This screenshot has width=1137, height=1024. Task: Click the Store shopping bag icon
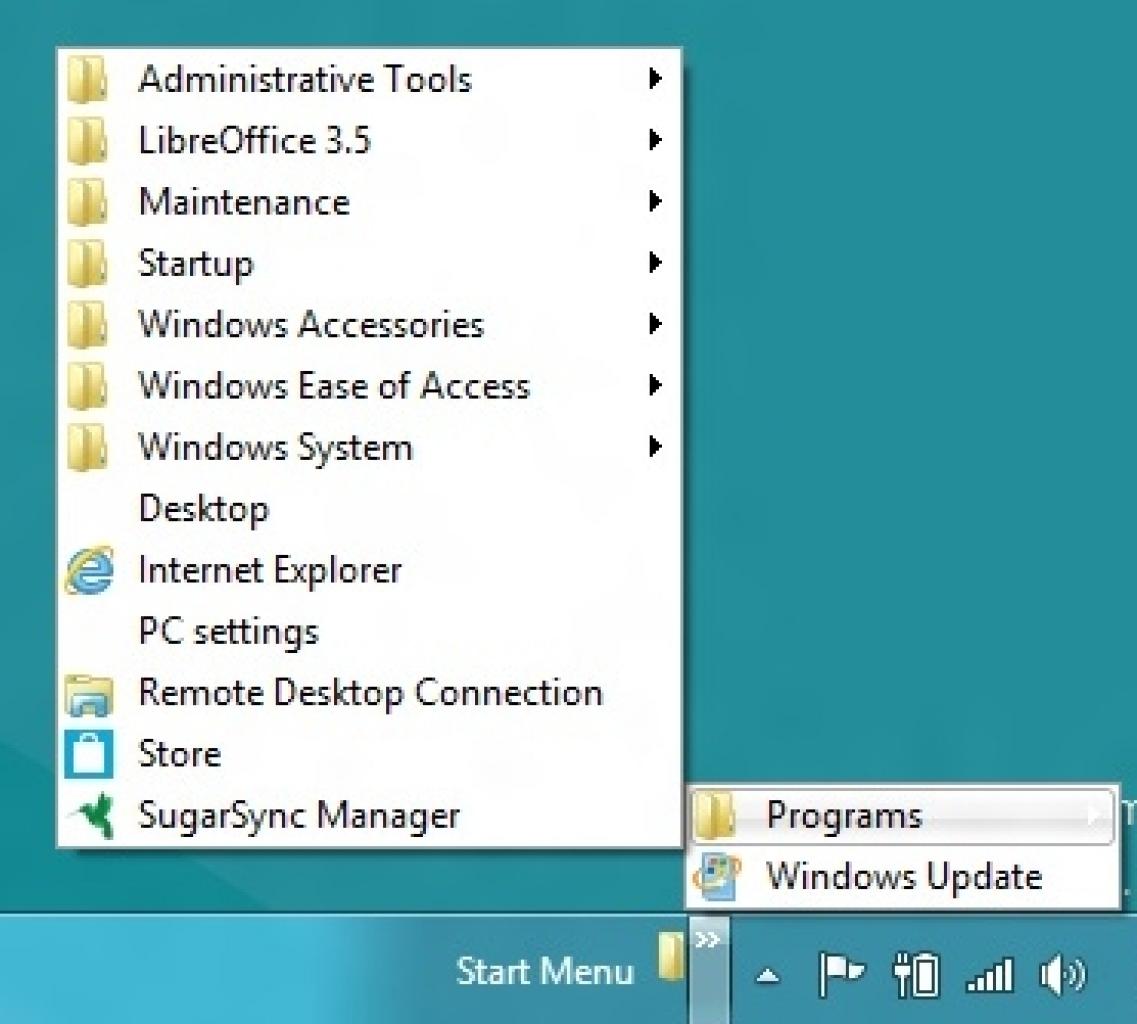point(89,754)
